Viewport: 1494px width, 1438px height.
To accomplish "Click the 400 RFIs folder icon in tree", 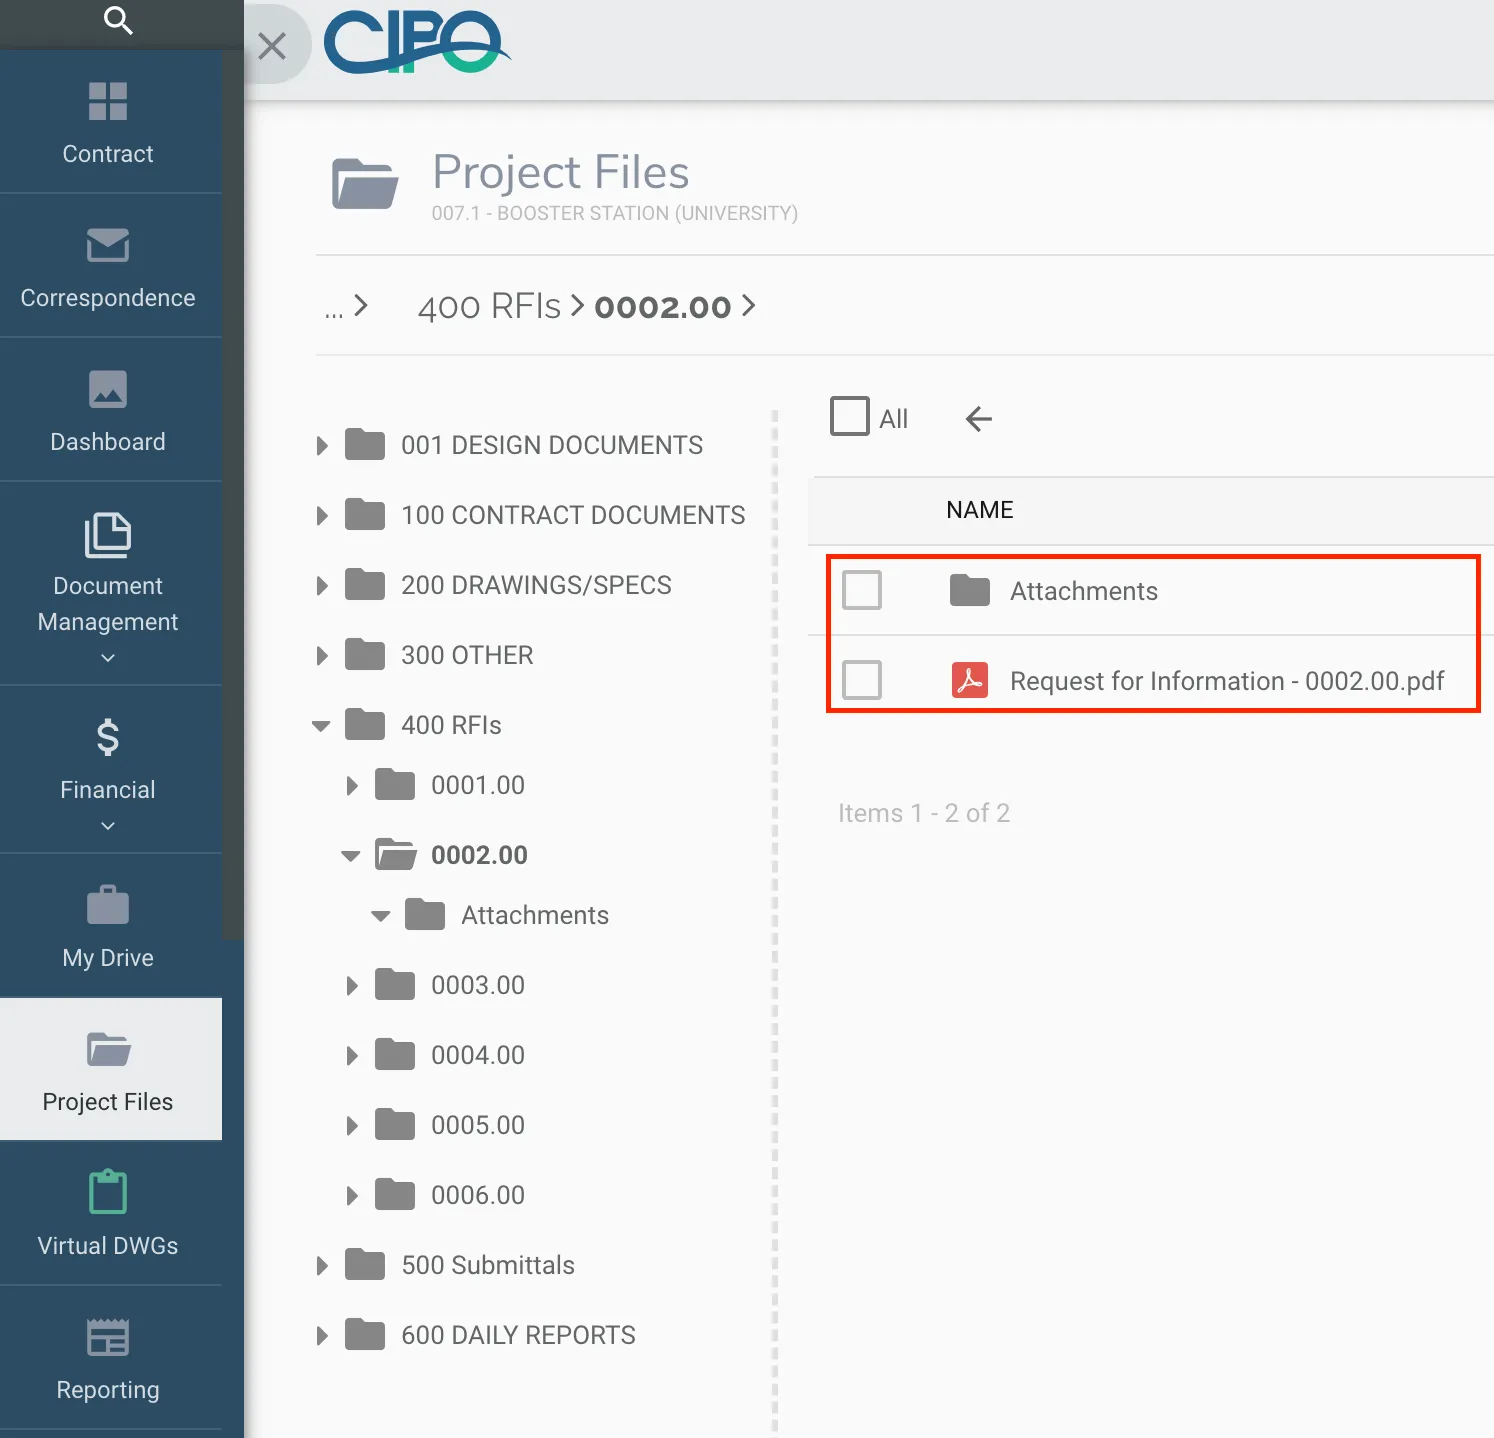I will (x=365, y=725).
